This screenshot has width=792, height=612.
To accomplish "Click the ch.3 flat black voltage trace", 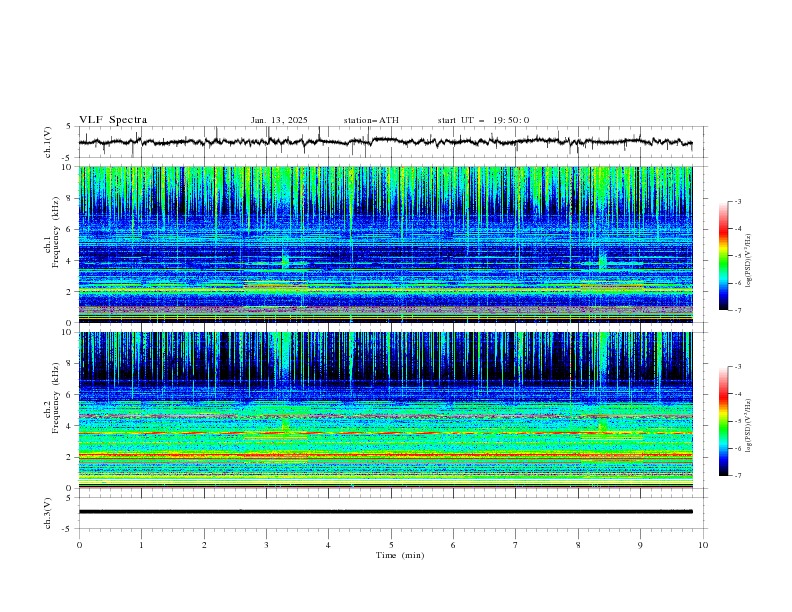I will 385,512.
